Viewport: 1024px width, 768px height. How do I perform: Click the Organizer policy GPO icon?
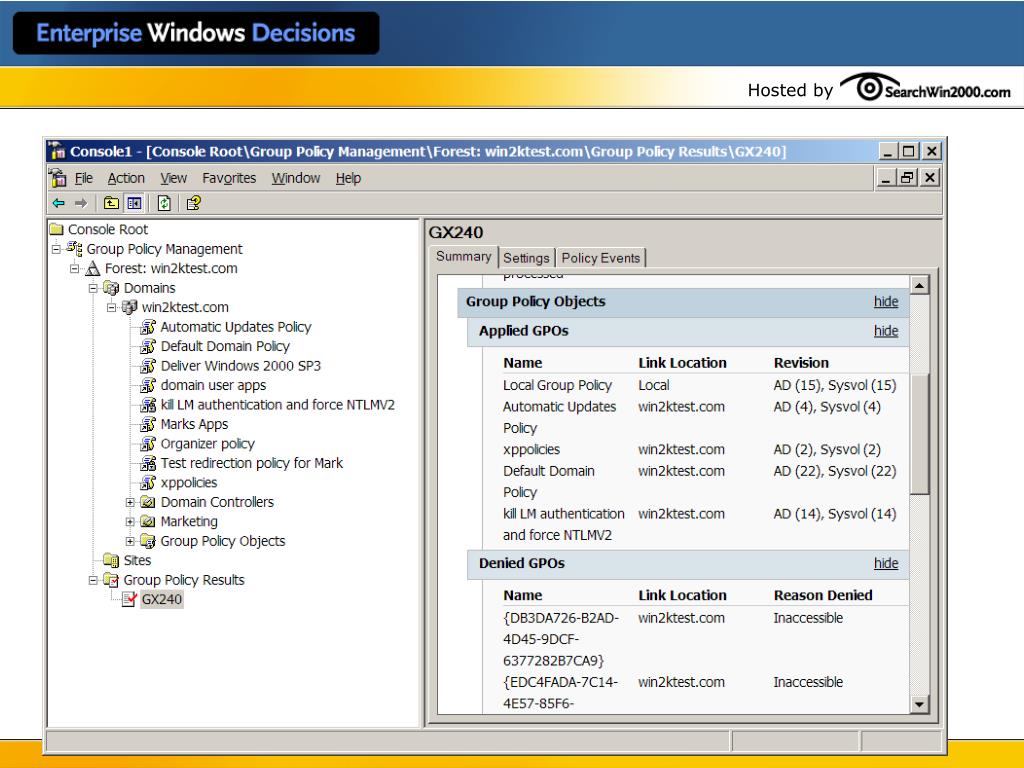pos(148,443)
